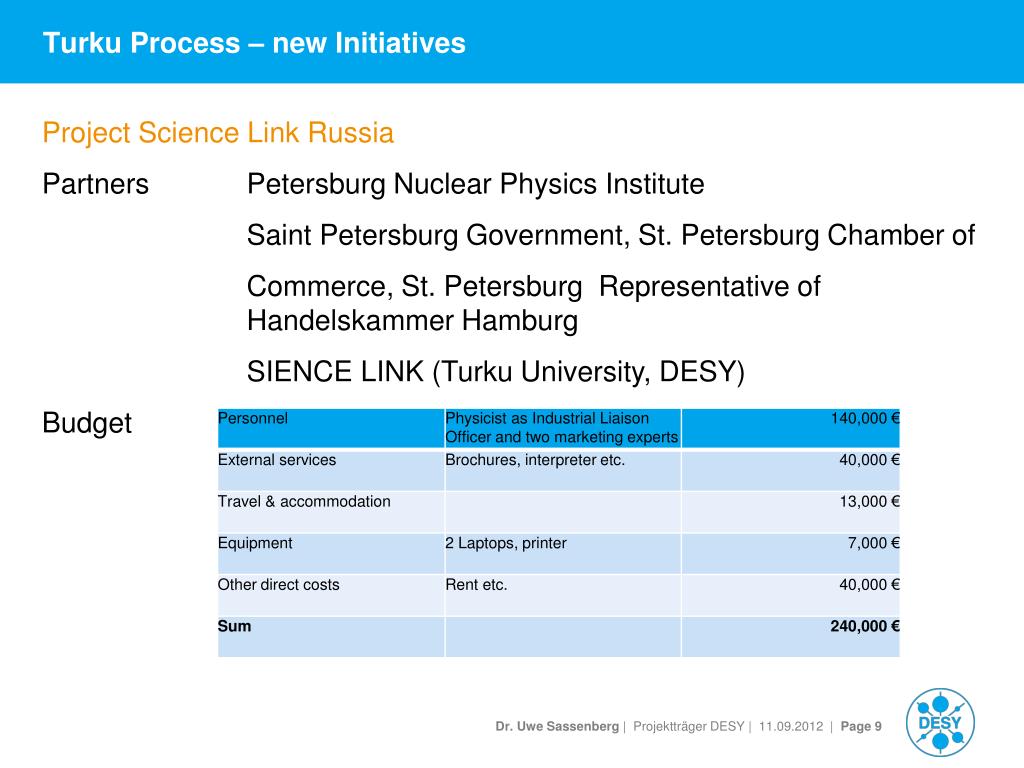This screenshot has height=768, width=1024.
Task: Select the 'Other direct costs' cell
Action: (331, 595)
